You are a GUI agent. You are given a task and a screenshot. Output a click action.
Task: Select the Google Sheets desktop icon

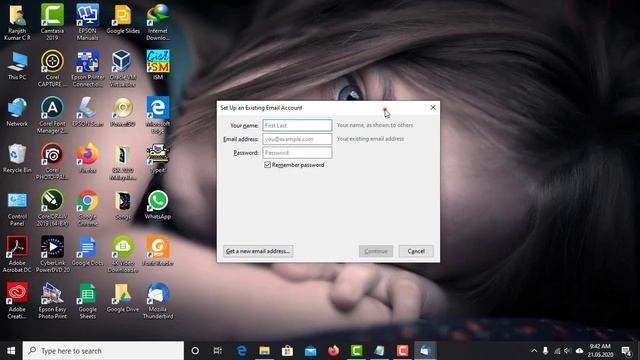(x=87, y=301)
